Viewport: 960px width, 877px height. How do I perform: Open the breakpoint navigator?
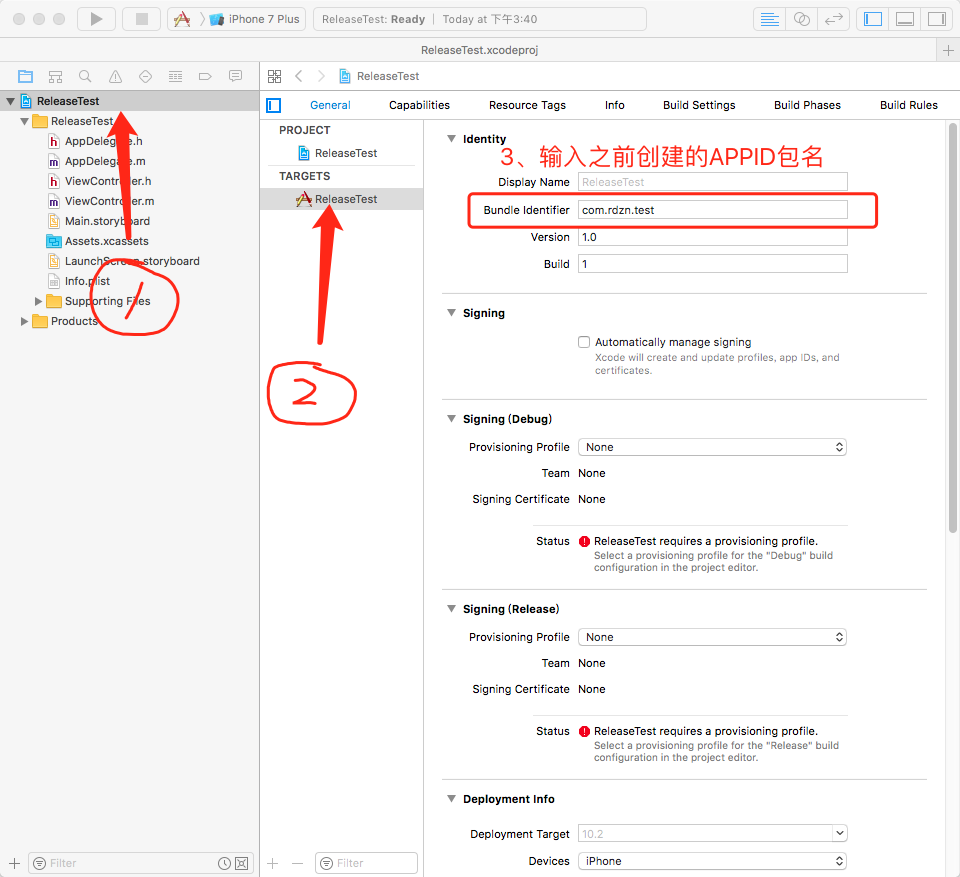205,77
